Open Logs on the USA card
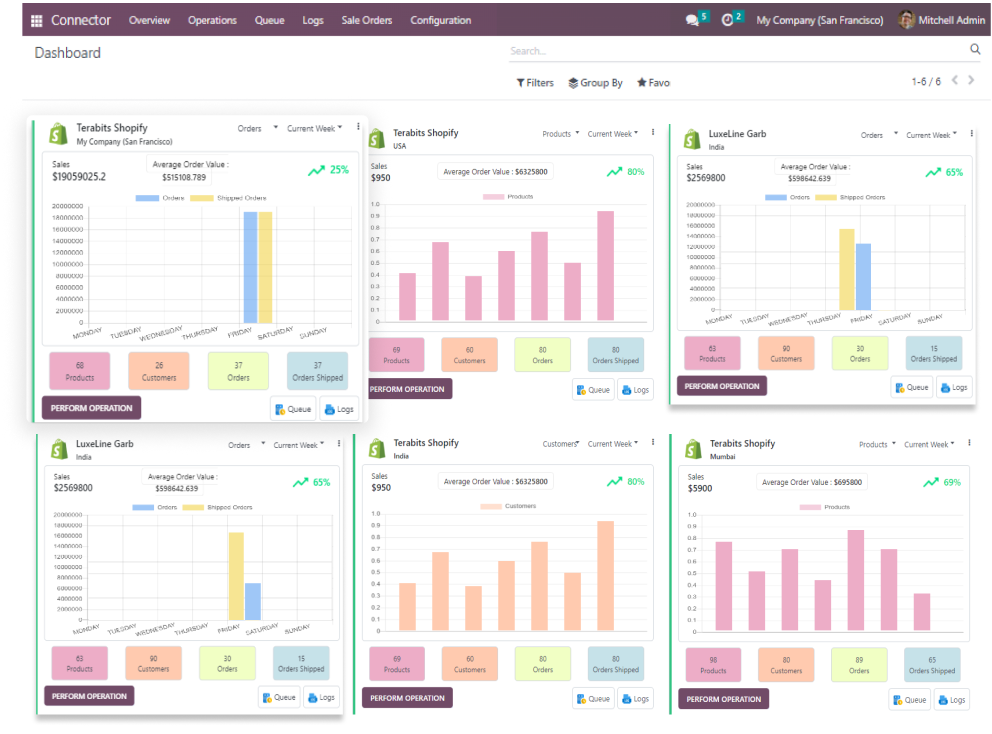Image resolution: width=992 pixels, height=734 pixels. click(x=635, y=390)
